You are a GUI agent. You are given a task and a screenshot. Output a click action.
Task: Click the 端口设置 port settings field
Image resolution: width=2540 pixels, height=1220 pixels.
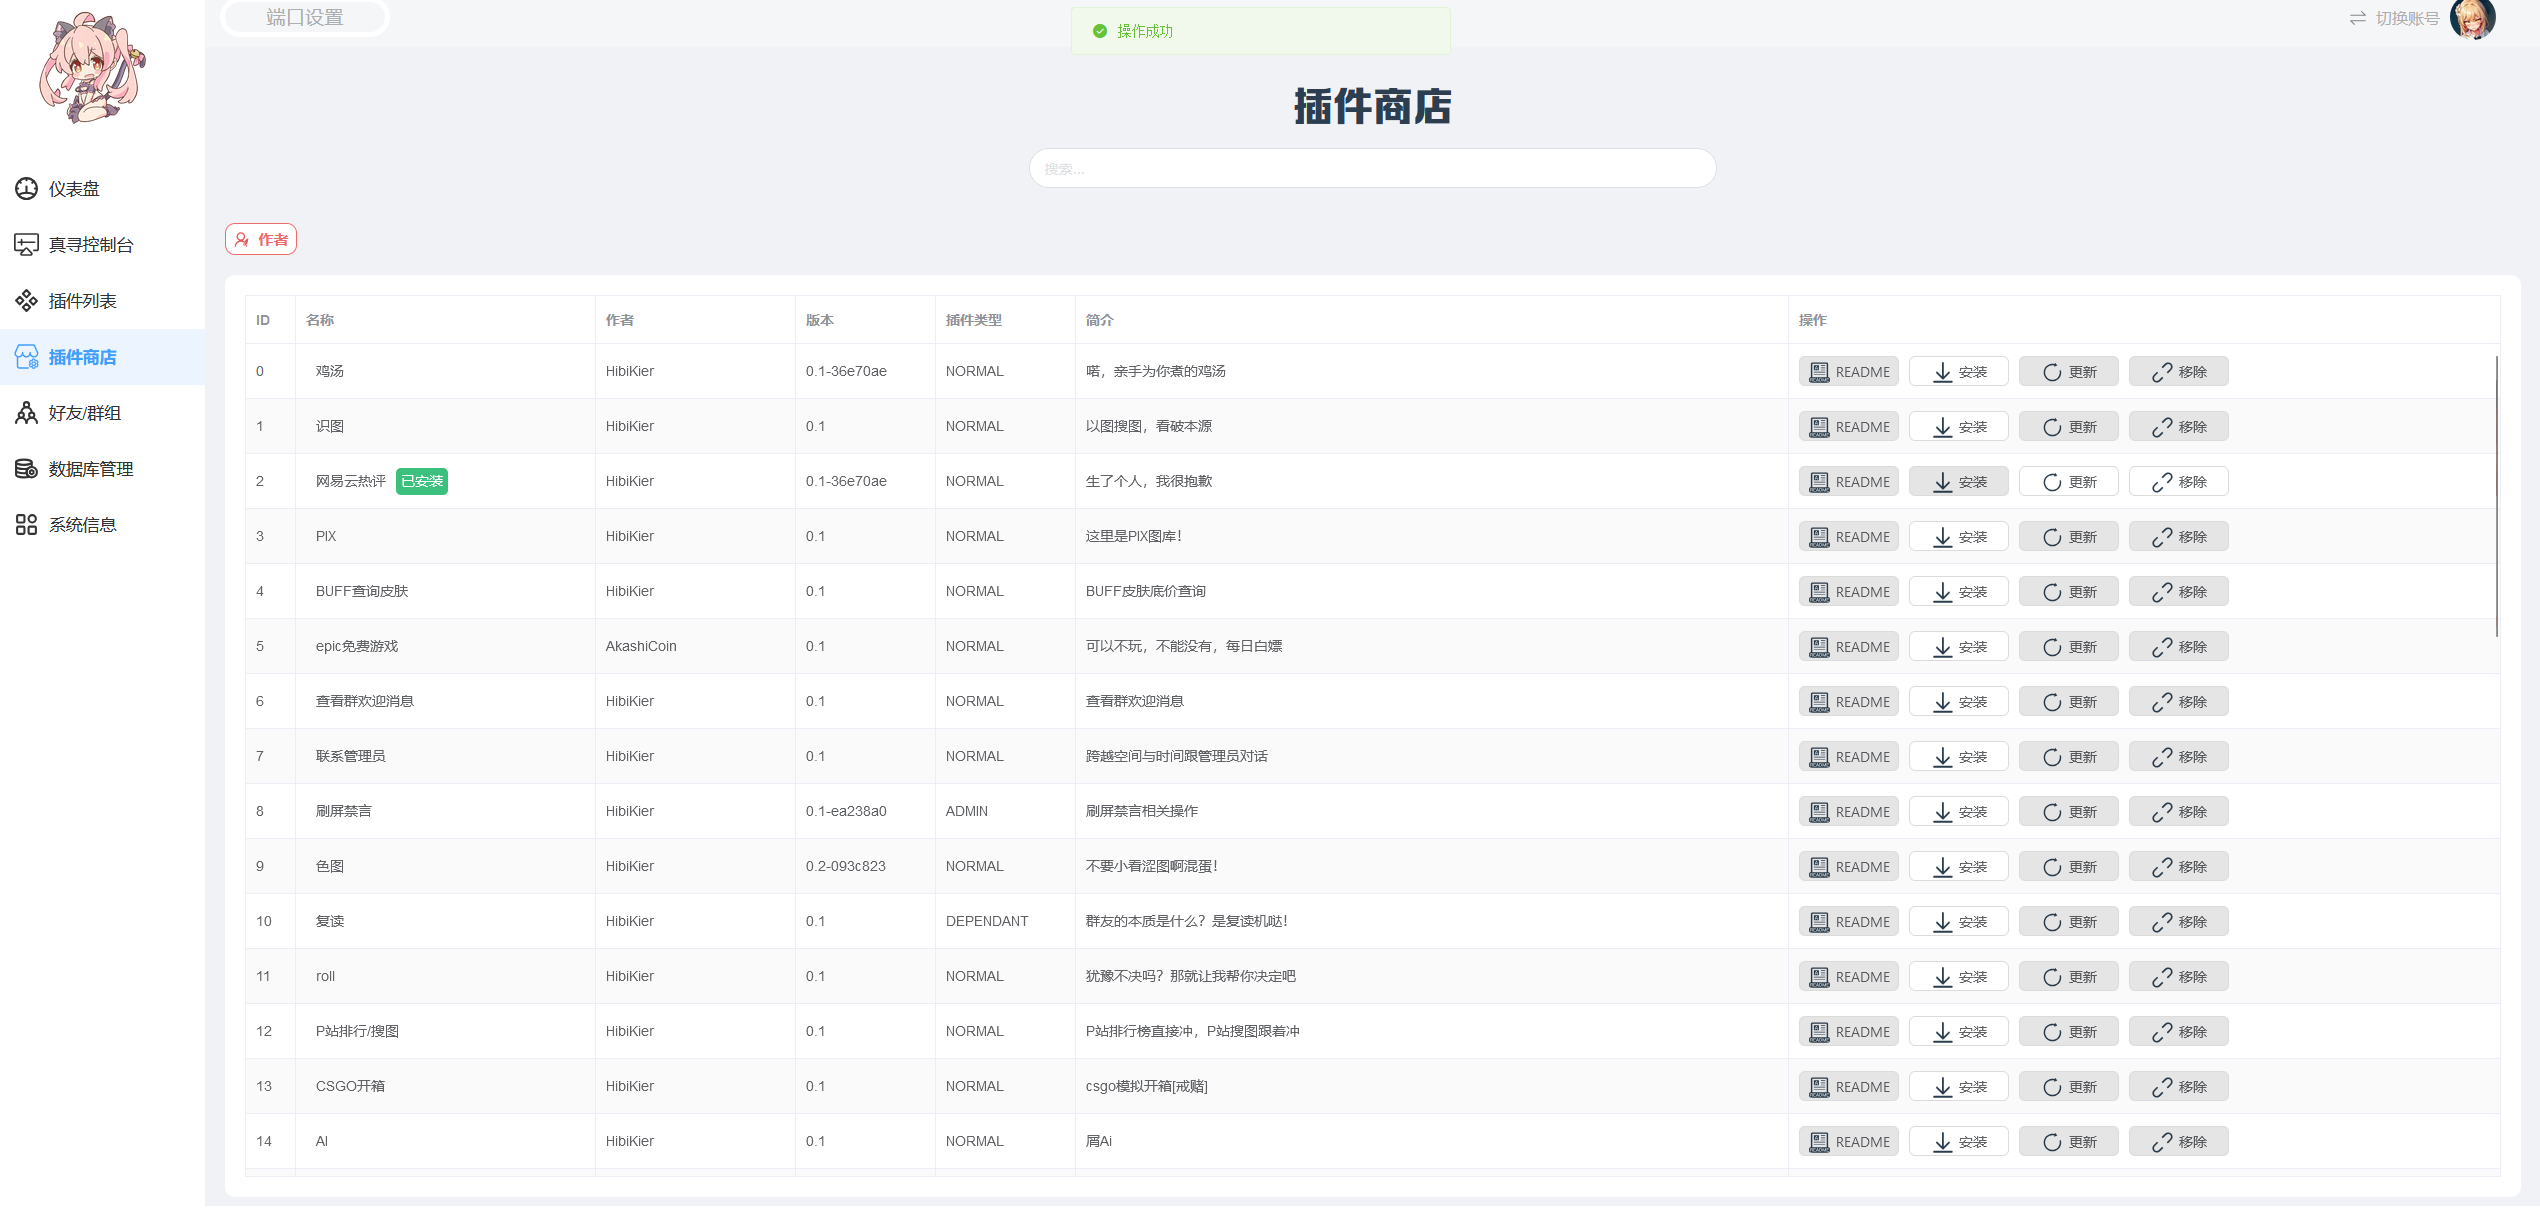[x=304, y=17]
